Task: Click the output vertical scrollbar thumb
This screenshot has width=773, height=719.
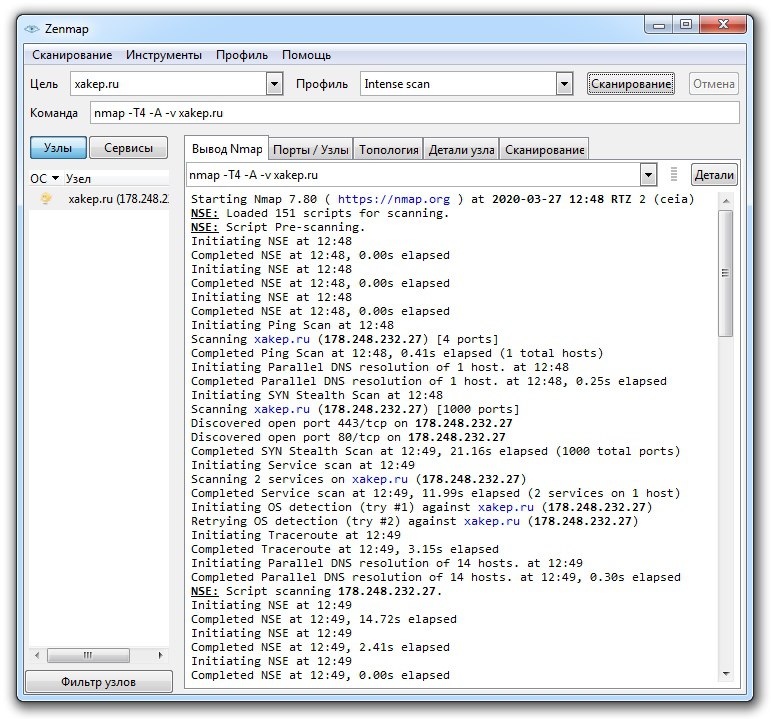Action: click(x=725, y=273)
